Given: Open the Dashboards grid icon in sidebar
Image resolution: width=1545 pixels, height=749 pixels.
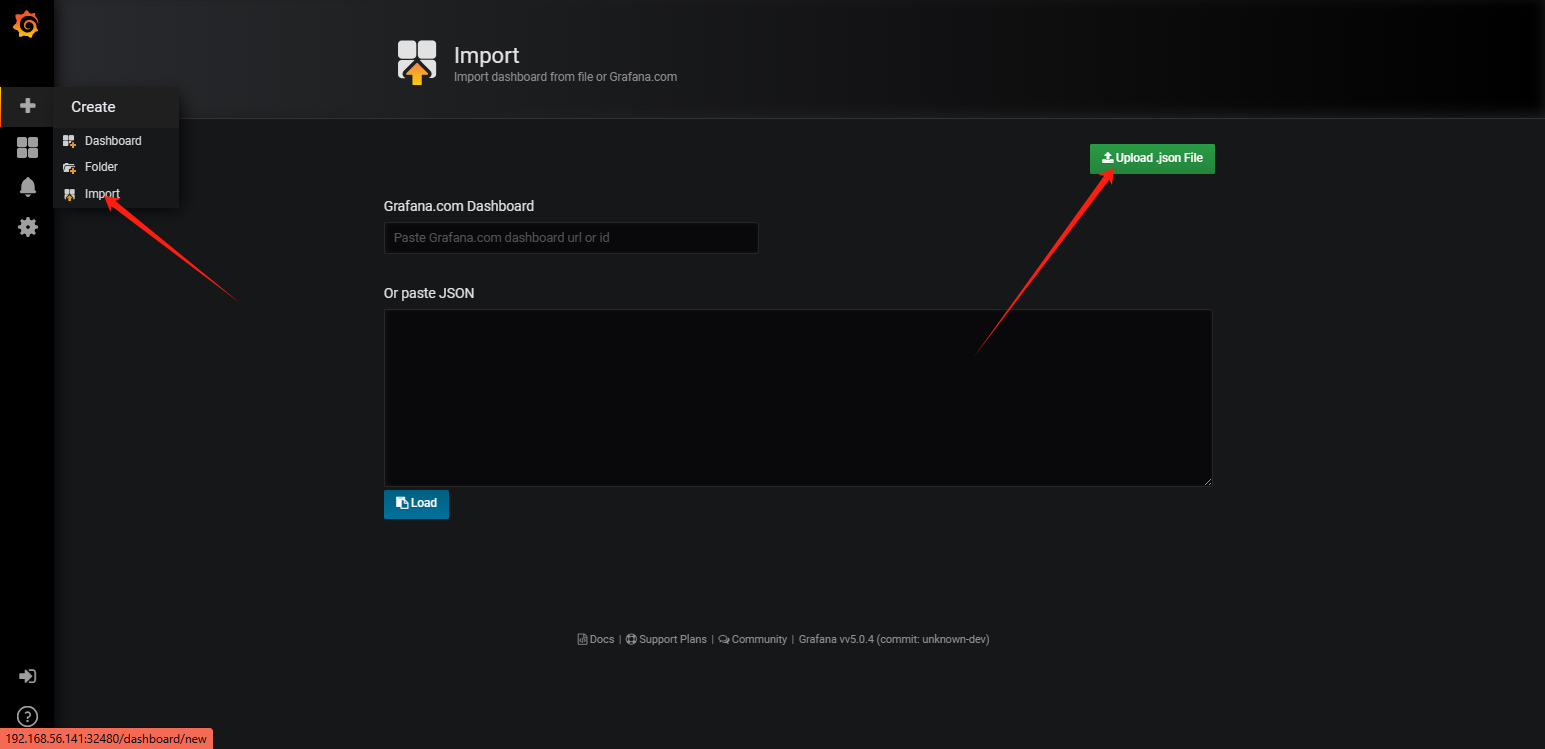Looking at the screenshot, I should click(x=28, y=148).
